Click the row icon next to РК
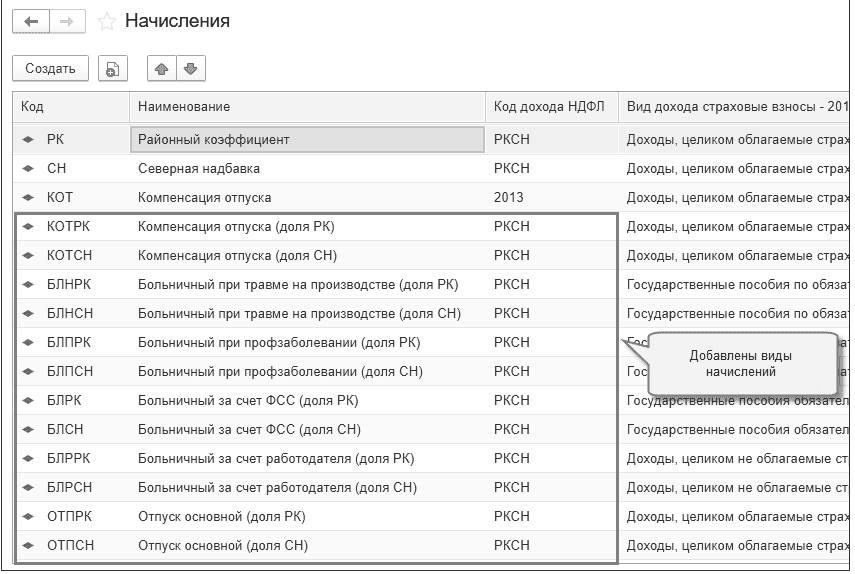Viewport: 855px width, 574px height. coord(29,140)
